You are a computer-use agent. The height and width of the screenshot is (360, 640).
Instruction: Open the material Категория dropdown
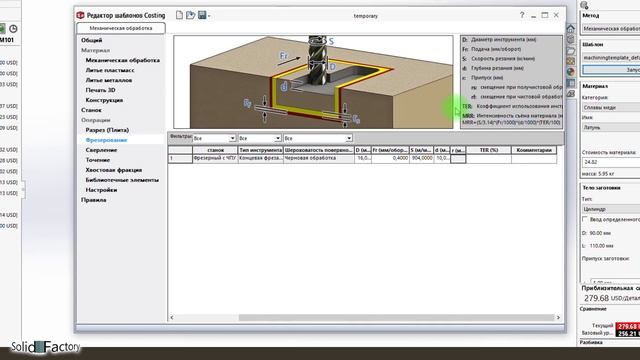point(611,107)
